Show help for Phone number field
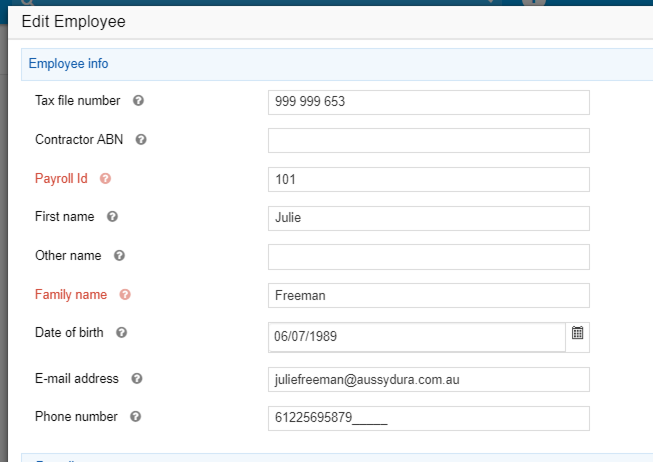This screenshot has height=462, width=653. (x=135, y=417)
